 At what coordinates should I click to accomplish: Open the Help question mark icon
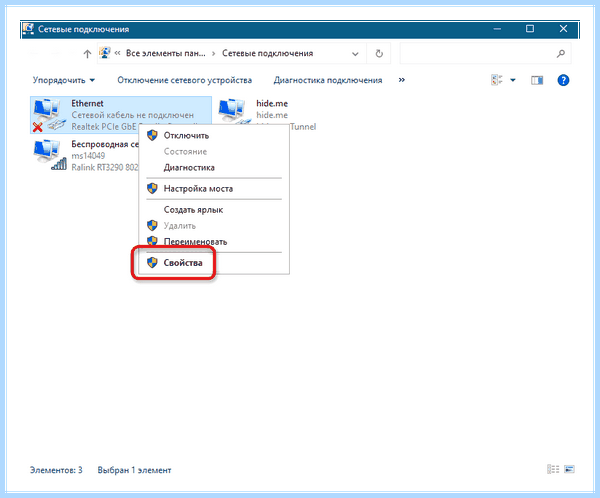(563, 80)
